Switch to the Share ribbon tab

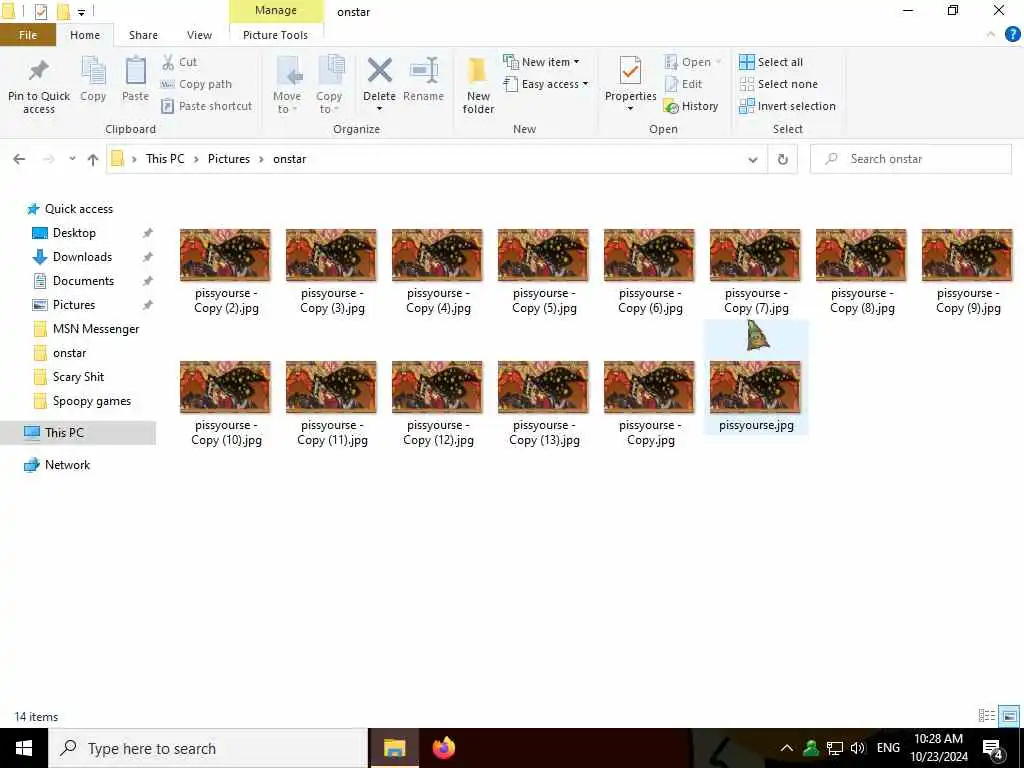coord(143,35)
